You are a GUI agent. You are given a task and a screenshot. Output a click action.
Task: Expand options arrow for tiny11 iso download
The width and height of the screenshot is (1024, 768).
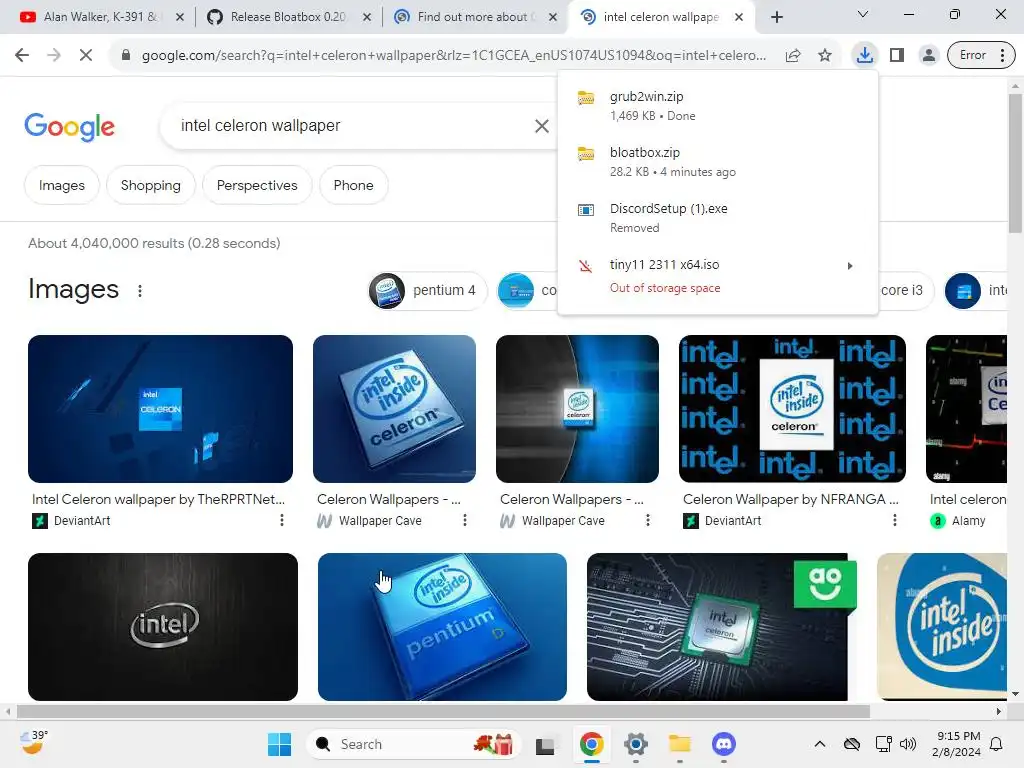pyautogui.click(x=850, y=266)
